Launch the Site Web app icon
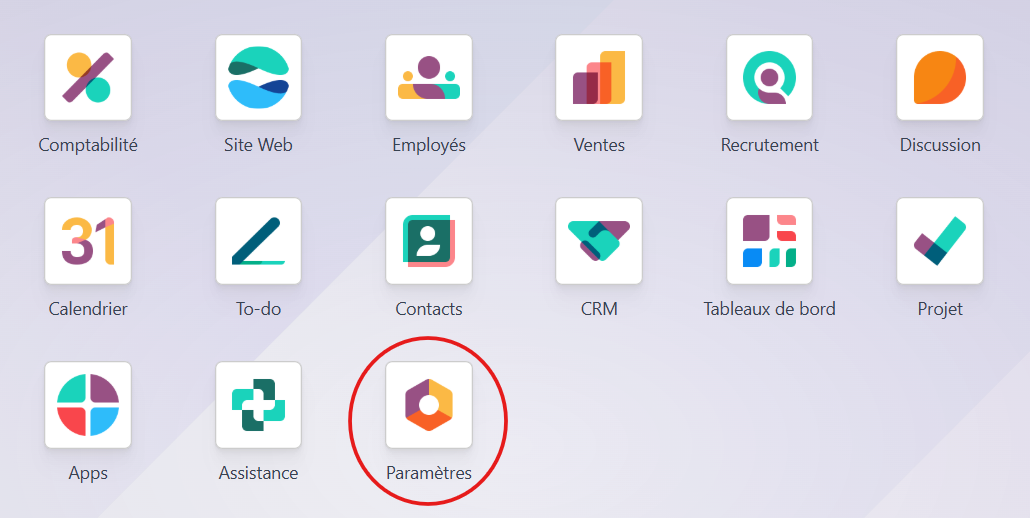This screenshot has height=518, width=1030. click(258, 77)
